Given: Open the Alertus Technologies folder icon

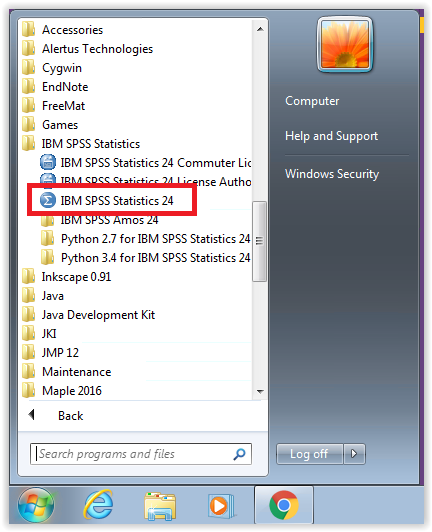Looking at the screenshot, I should (x=29, y=48).
